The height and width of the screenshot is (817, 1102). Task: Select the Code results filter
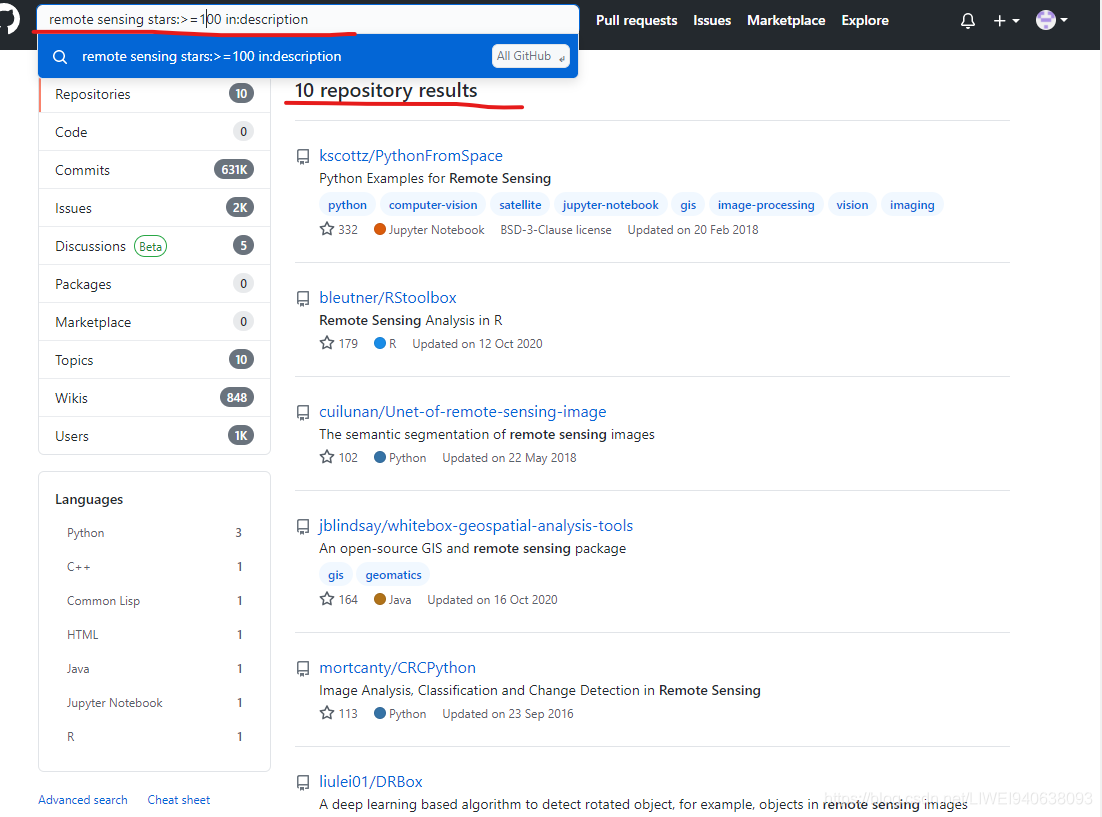click(155, 132)
